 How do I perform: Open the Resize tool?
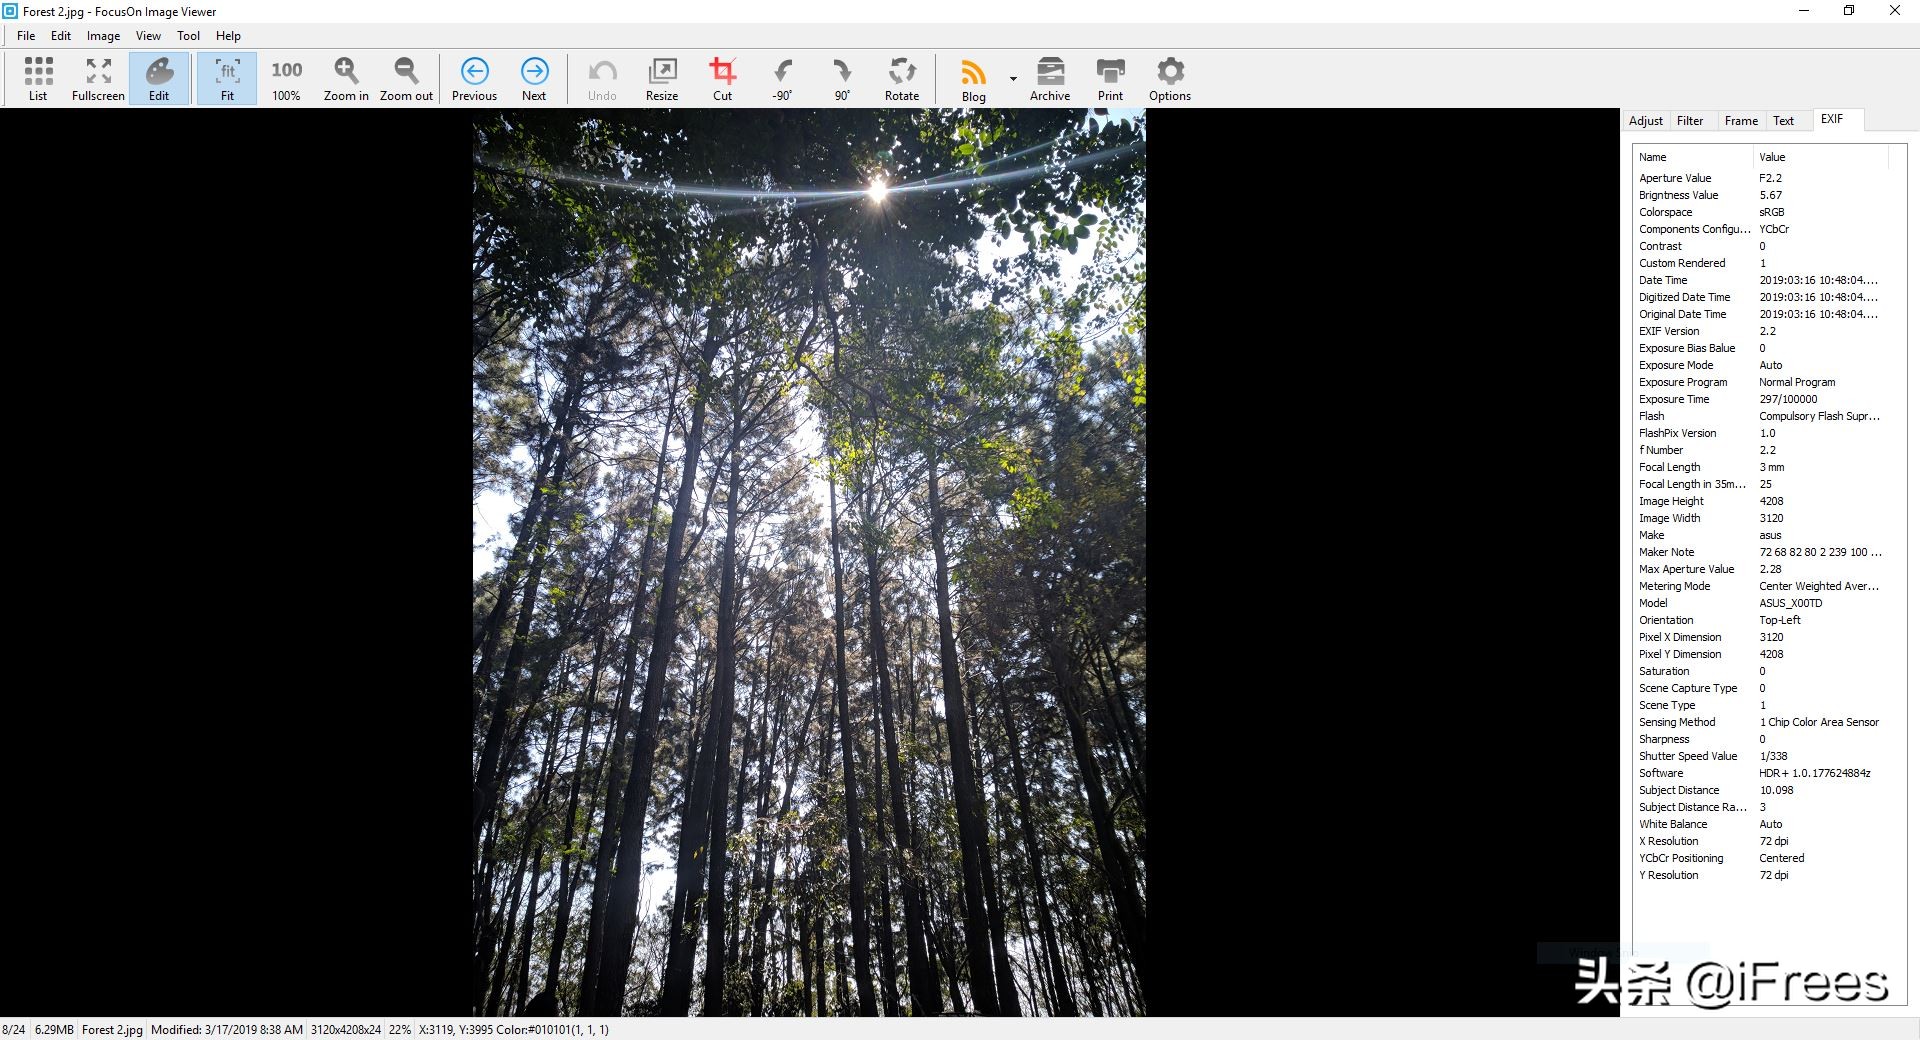click(x=662, y=78)
